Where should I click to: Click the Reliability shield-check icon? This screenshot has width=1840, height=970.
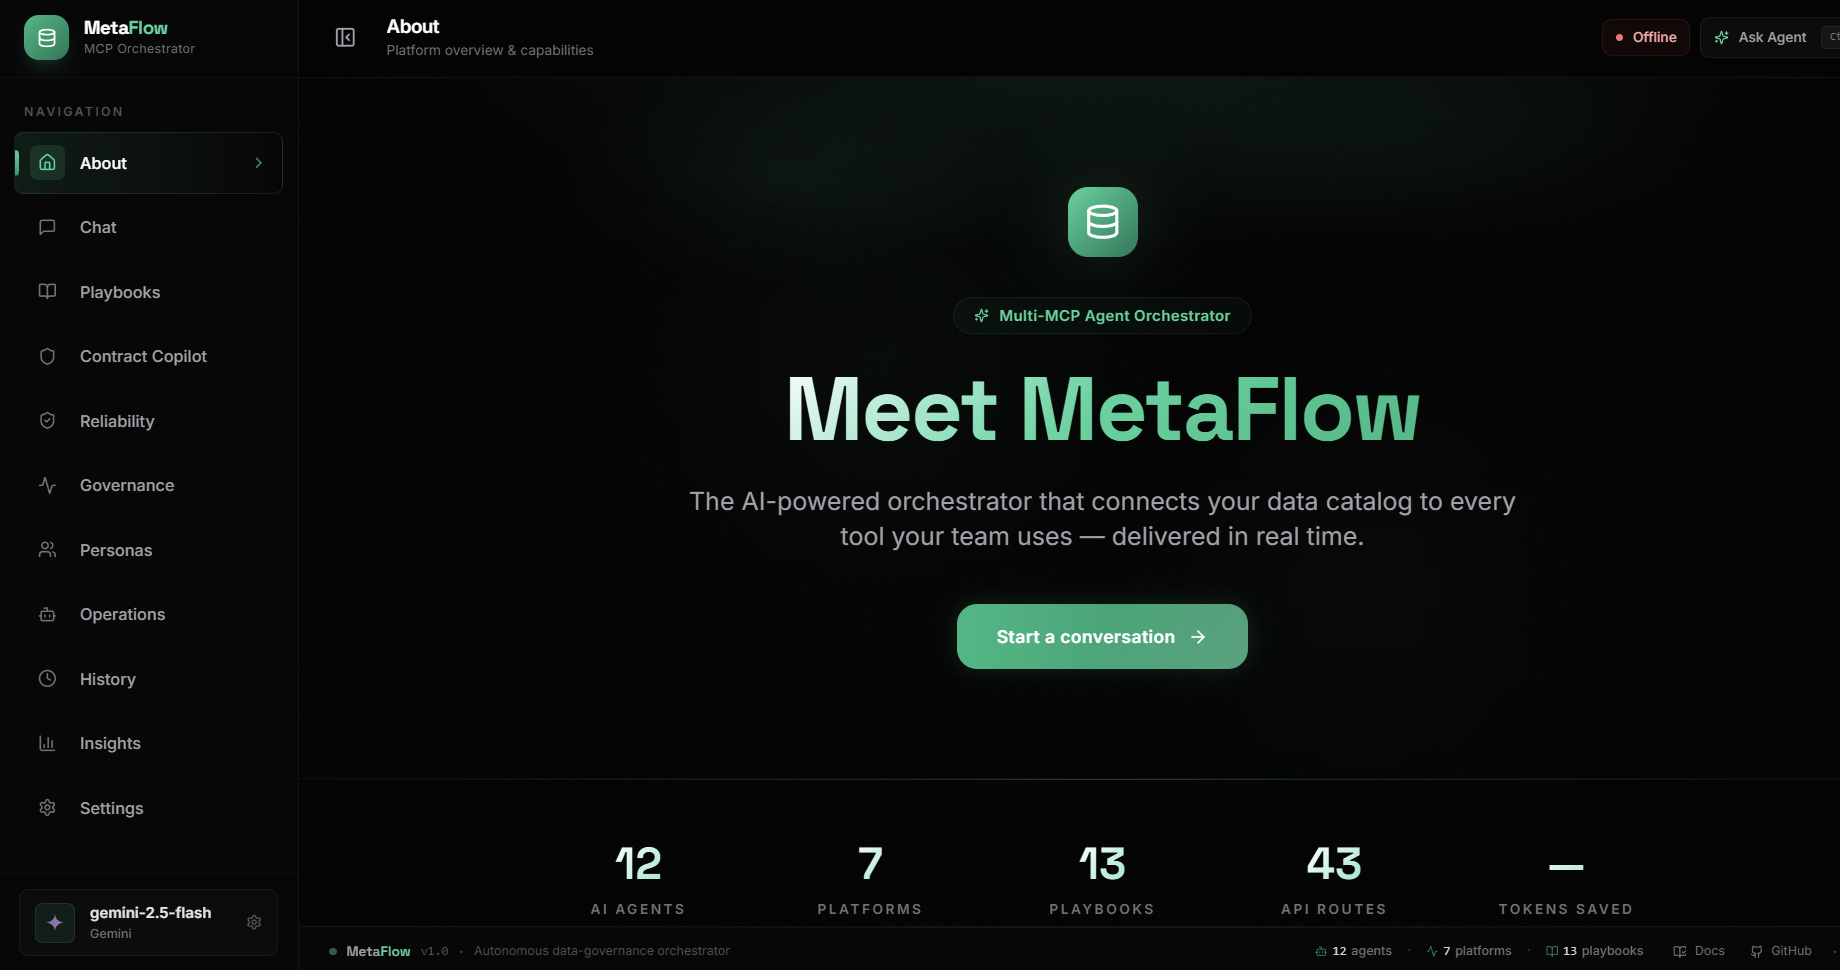pyautogui.click(x=47, y=421)
